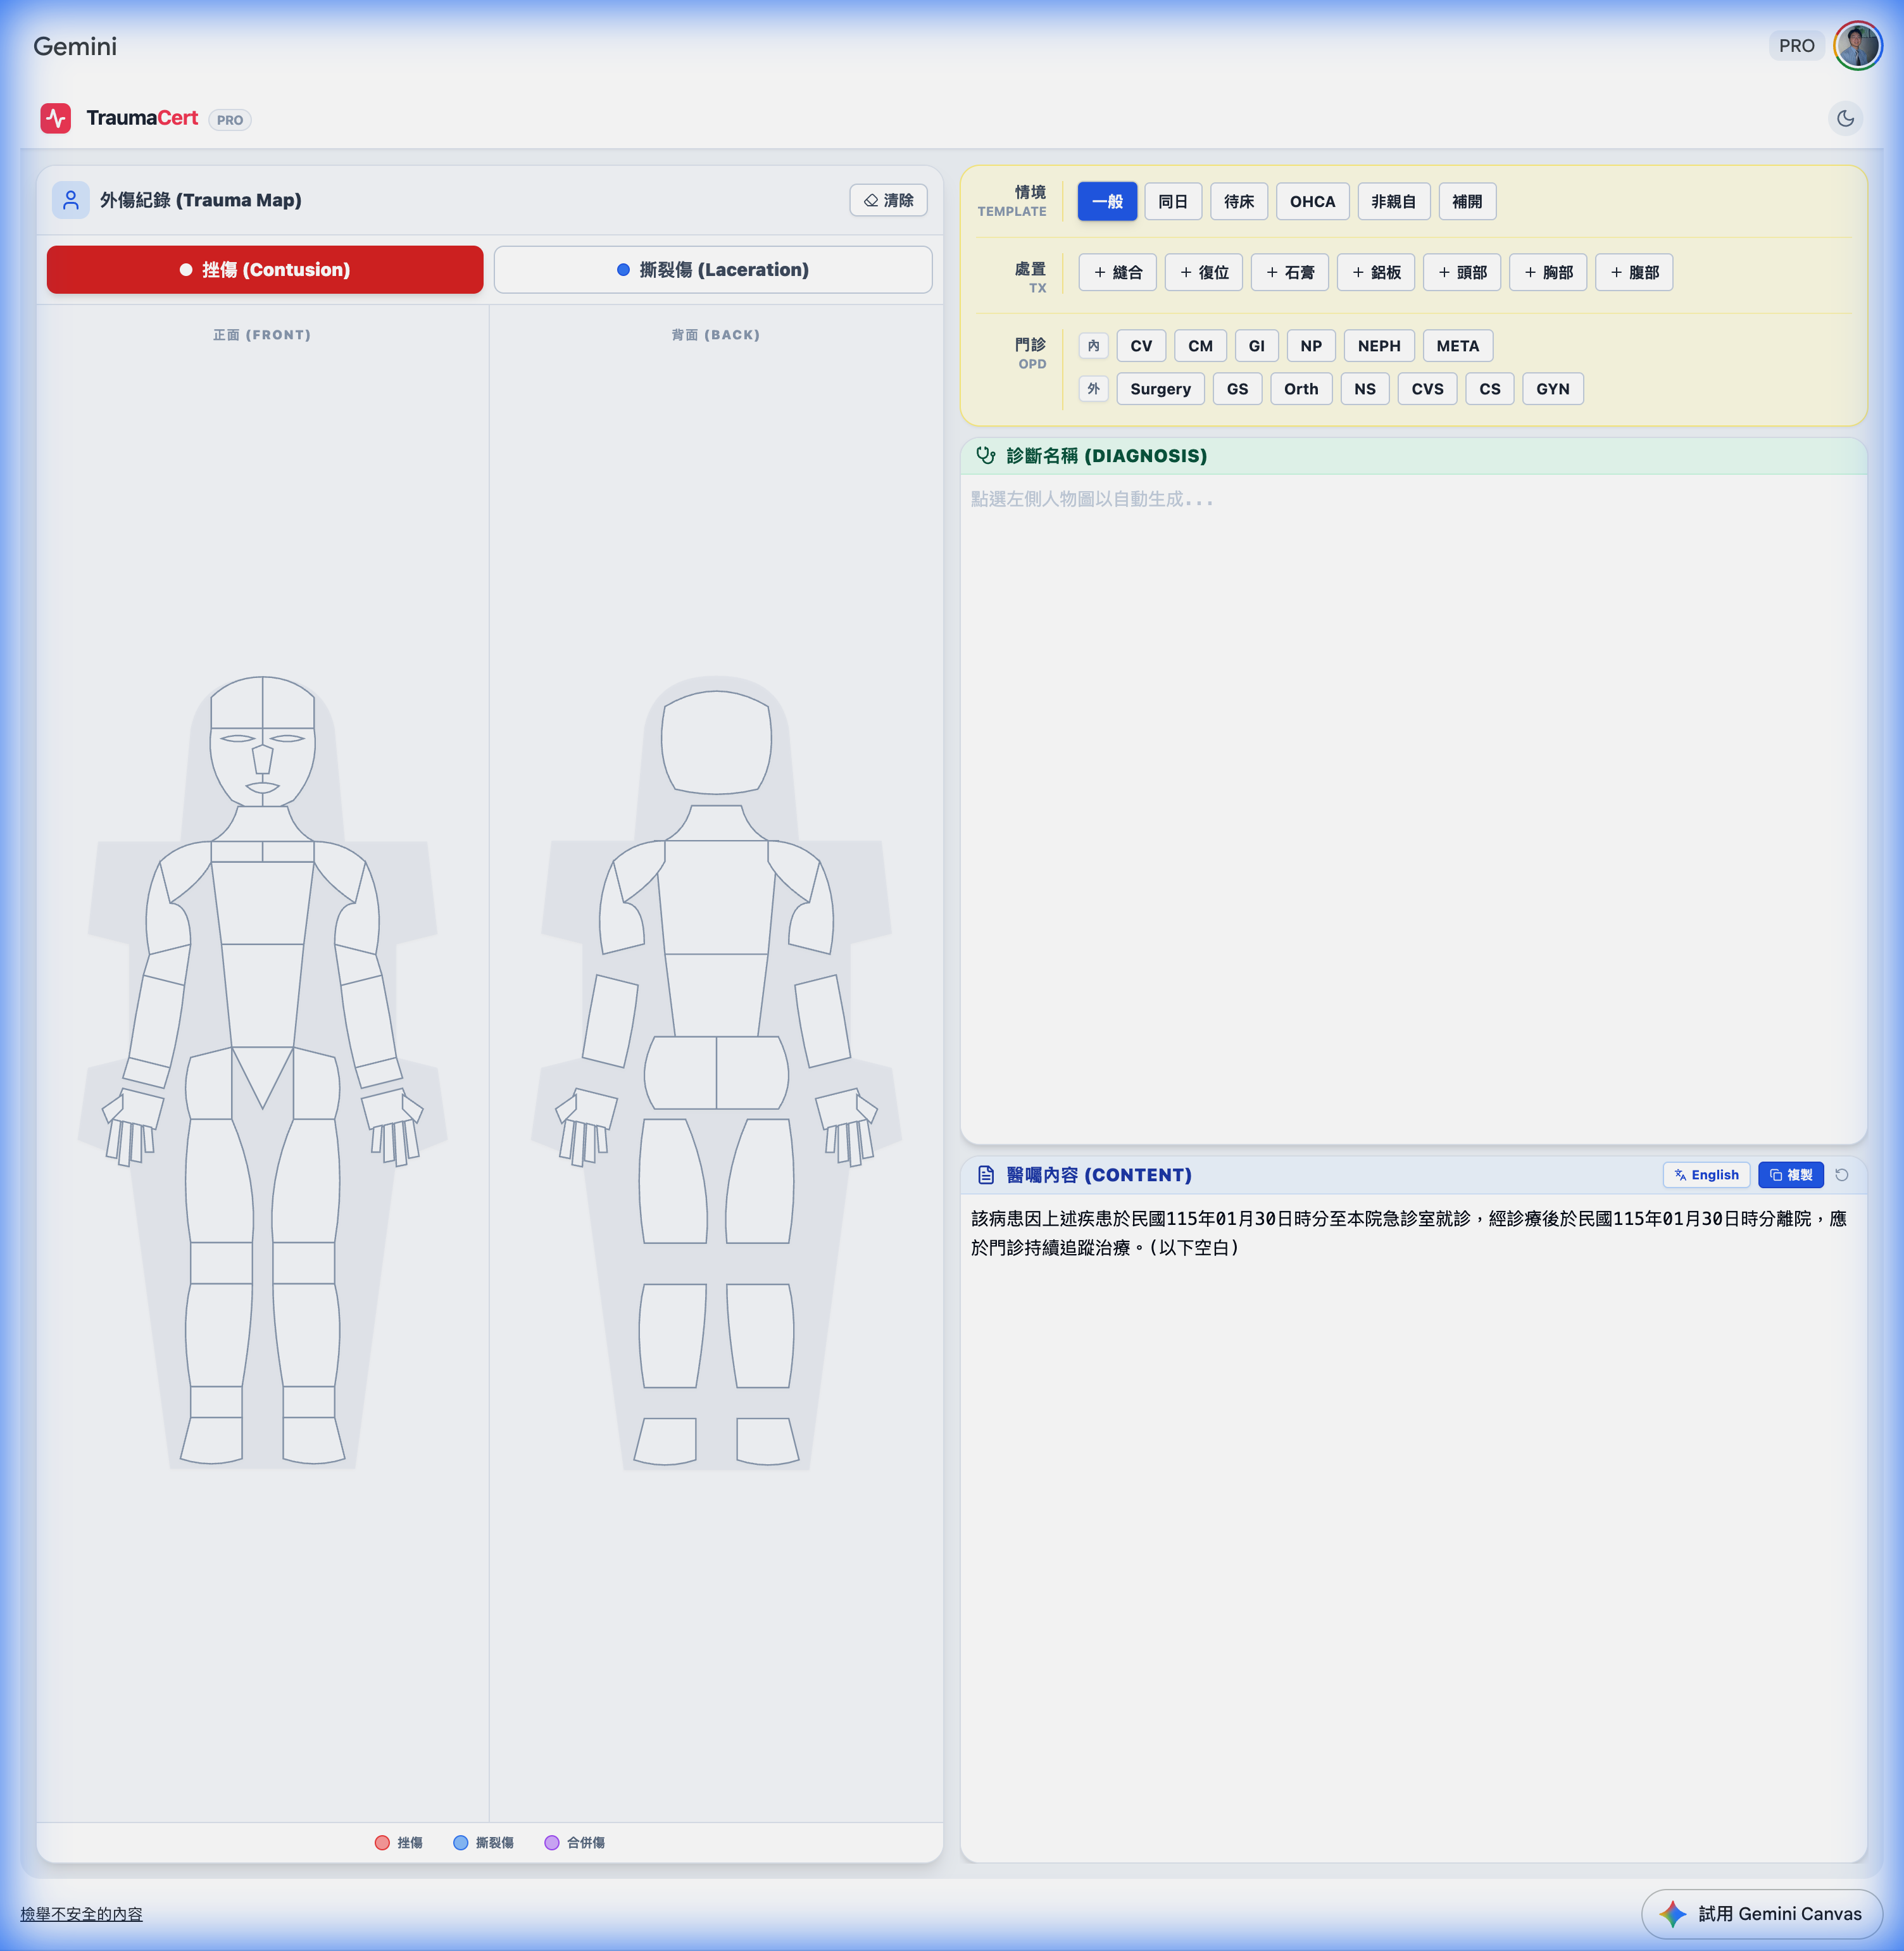Select CV outpatient clinic
This screenshot has height=1951, width=1904.
pos(1141,346)
